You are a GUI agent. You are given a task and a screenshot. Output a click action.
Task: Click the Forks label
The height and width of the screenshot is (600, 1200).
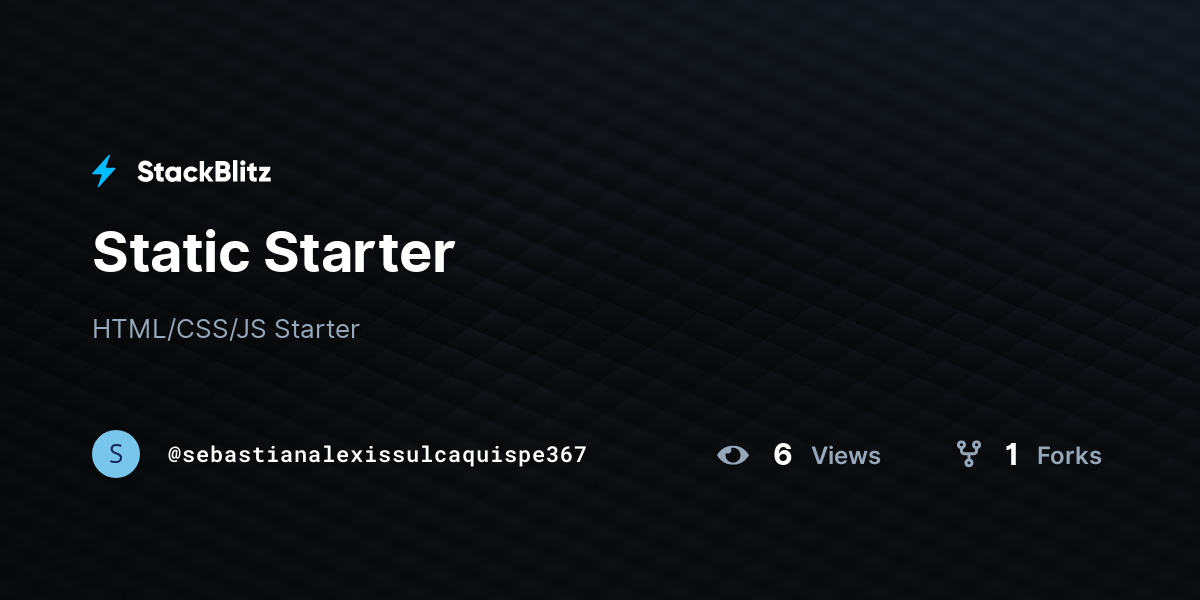(x=1069, y=456)
